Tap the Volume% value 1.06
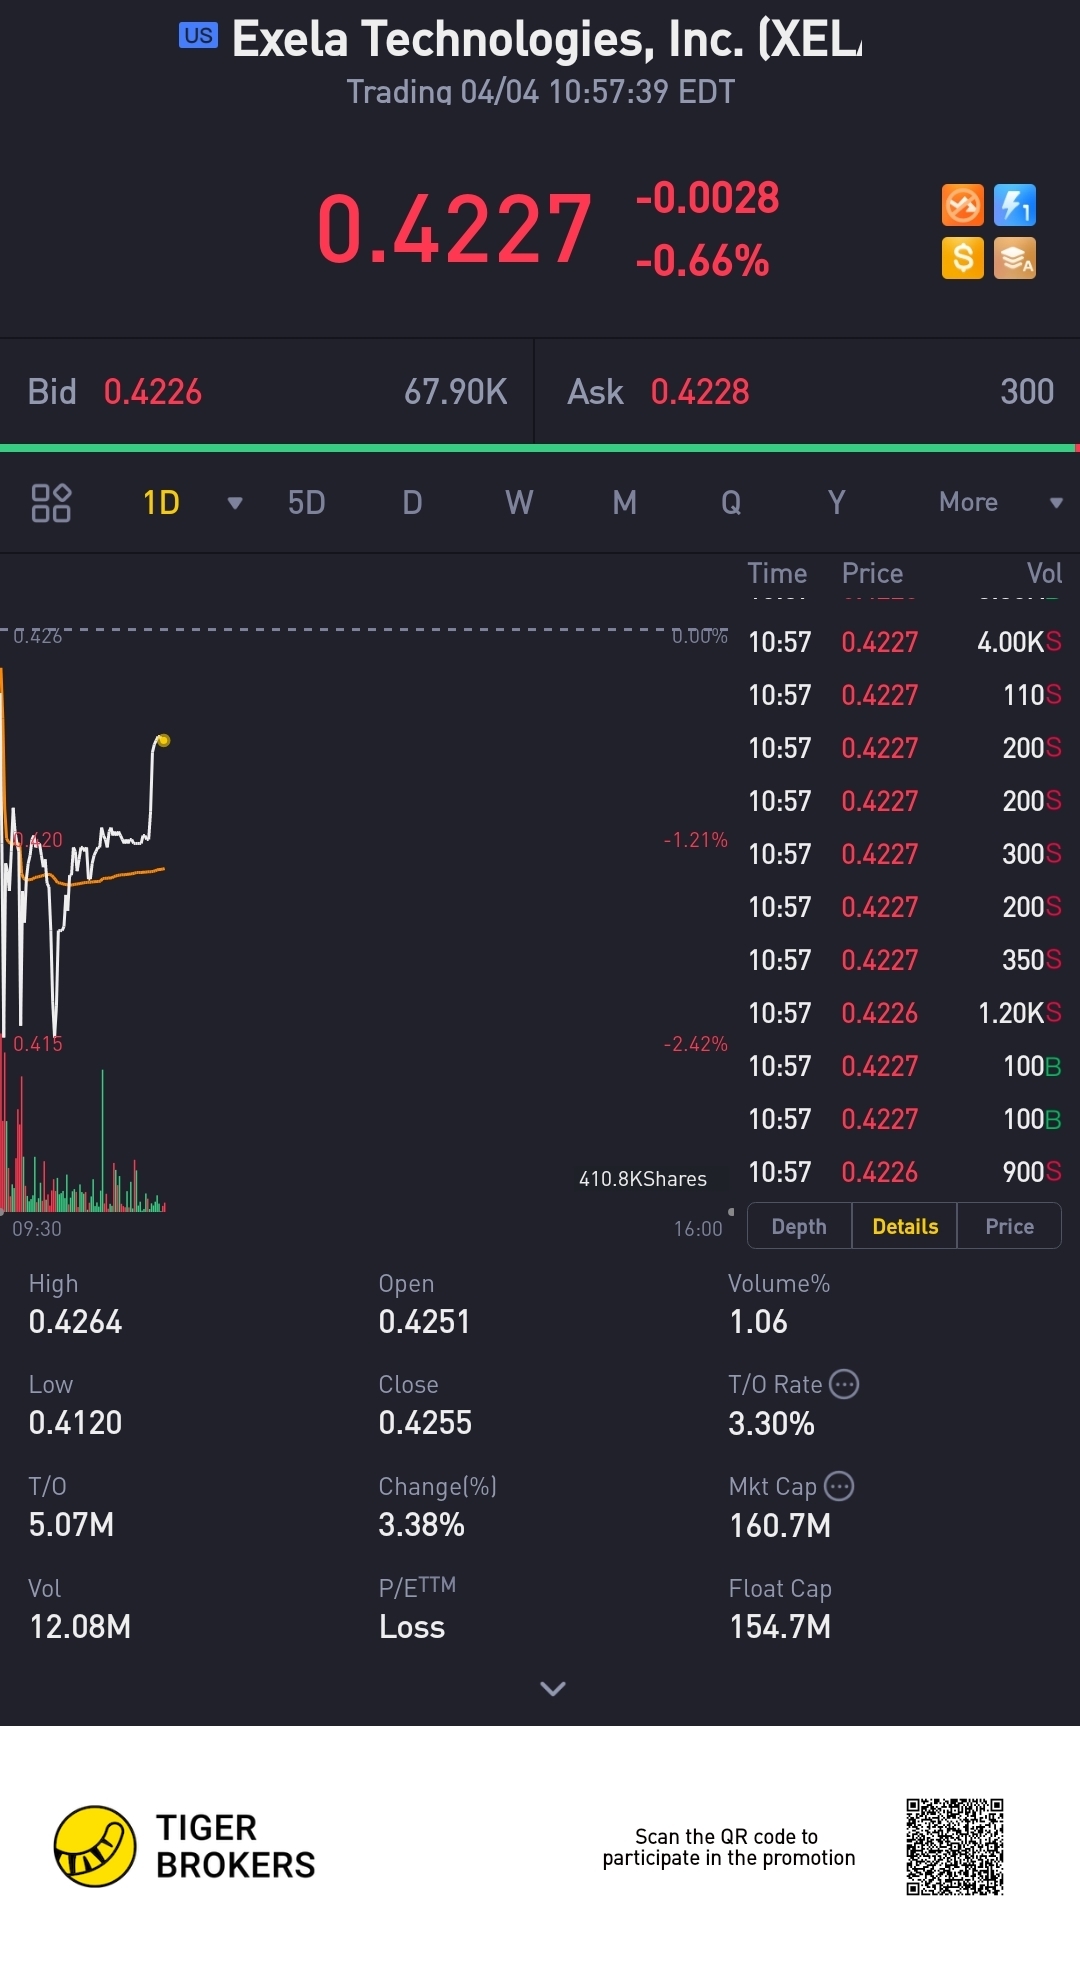 (758, 1322)
